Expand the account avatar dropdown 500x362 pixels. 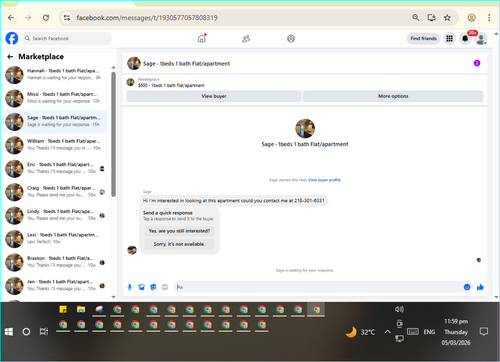click(x=481, y=39)
